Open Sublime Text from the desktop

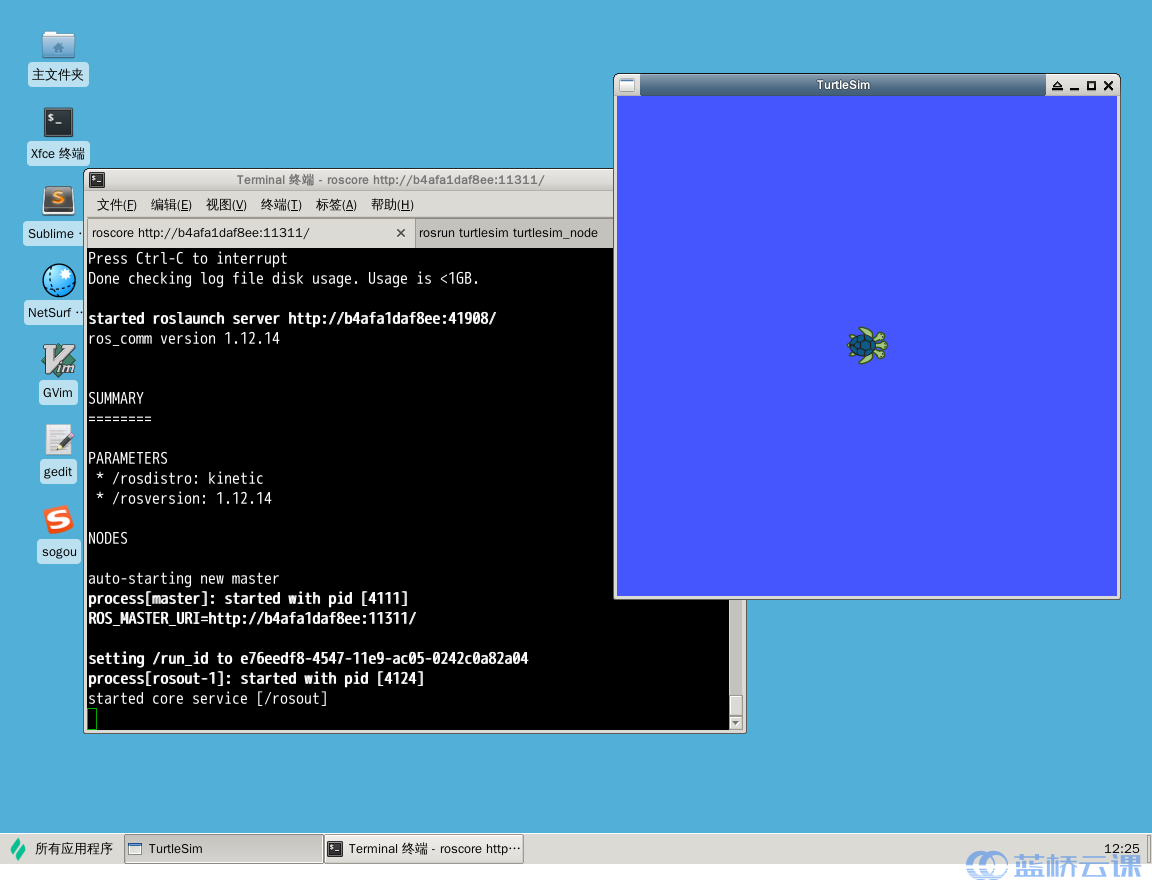(x=58, y=201)
